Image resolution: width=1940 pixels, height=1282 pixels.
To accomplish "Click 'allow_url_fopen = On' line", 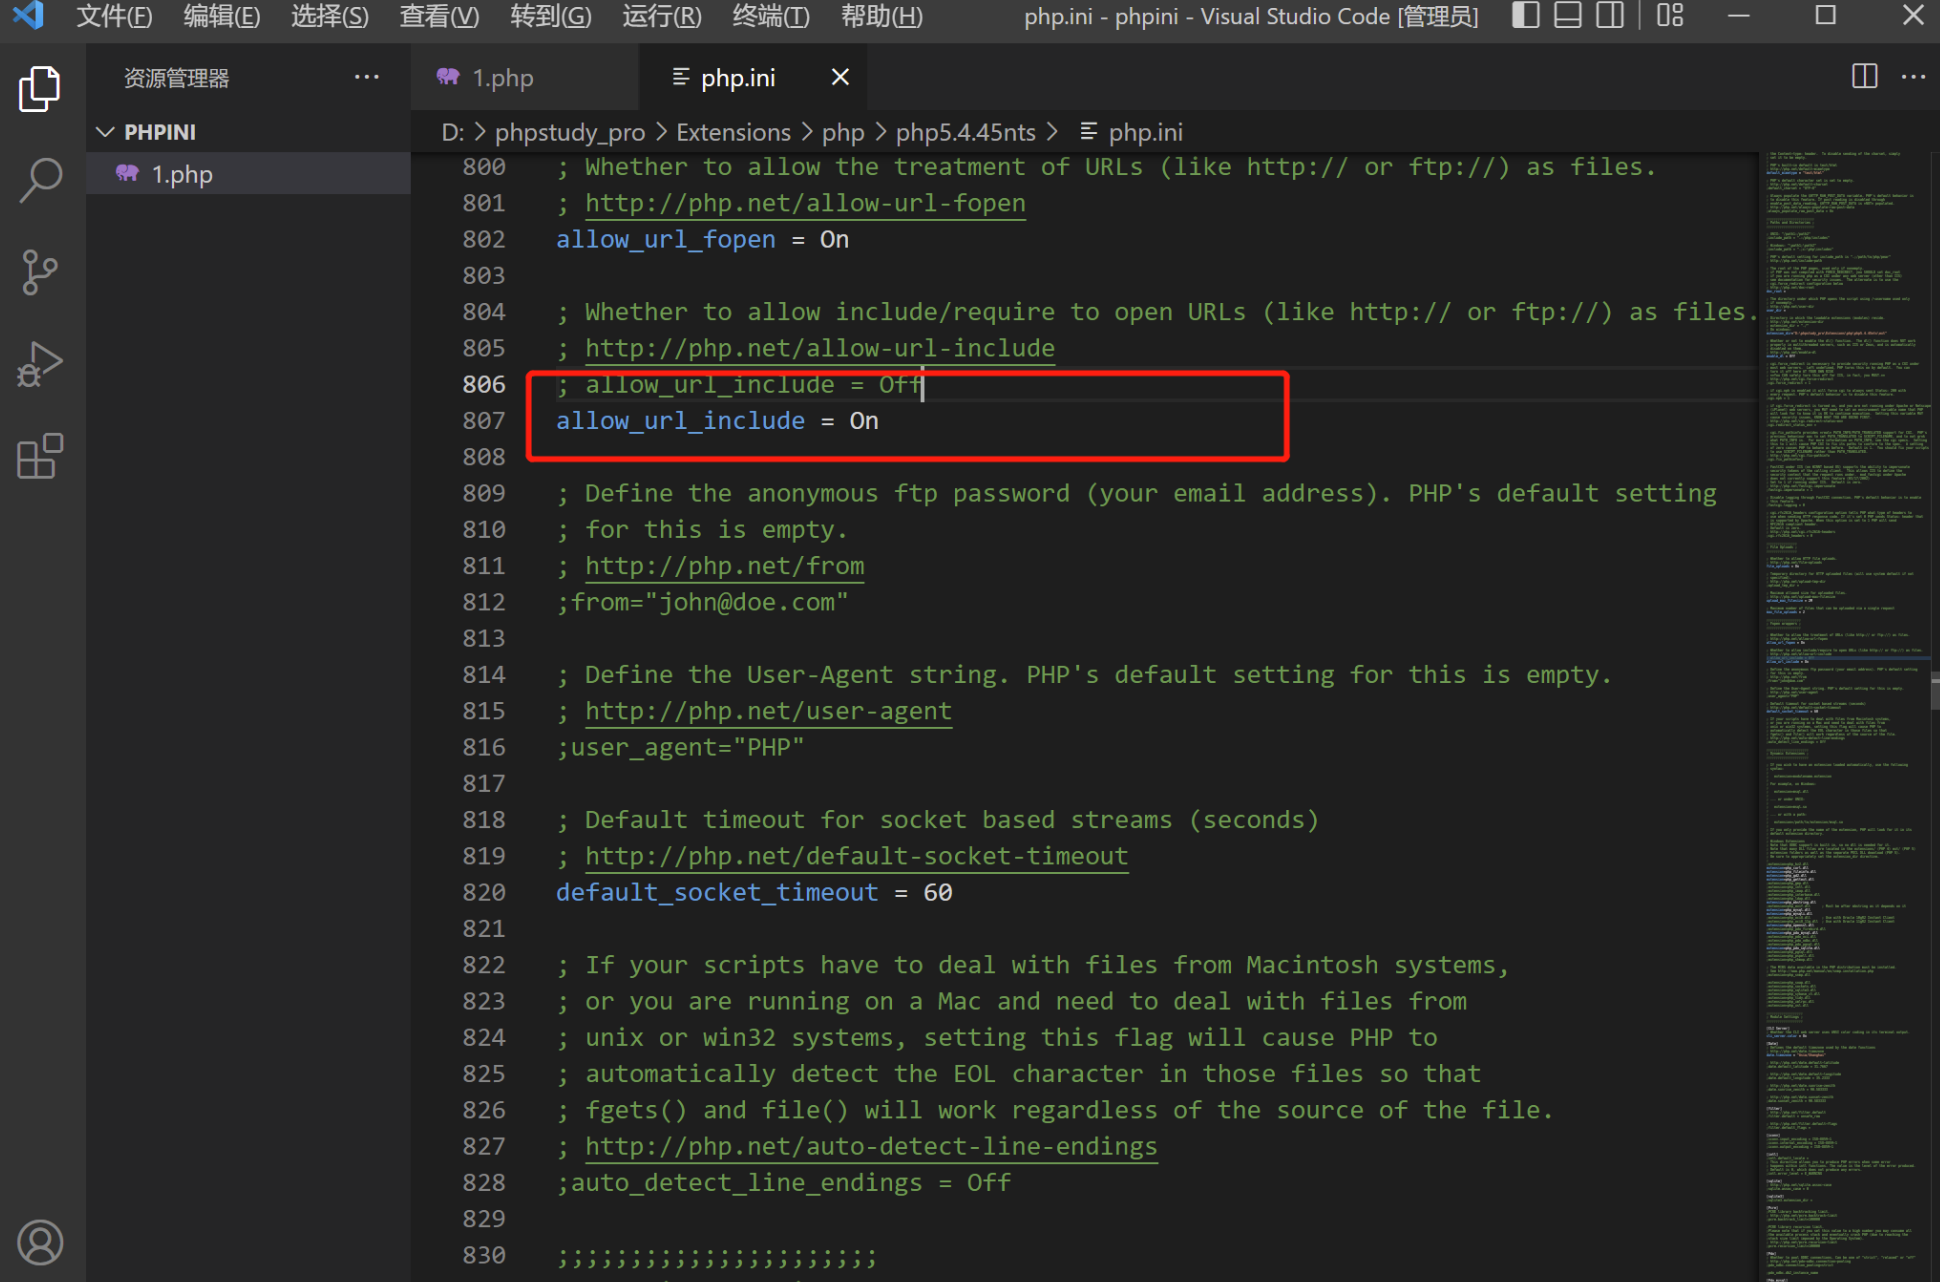I will [x=702, y=239].
